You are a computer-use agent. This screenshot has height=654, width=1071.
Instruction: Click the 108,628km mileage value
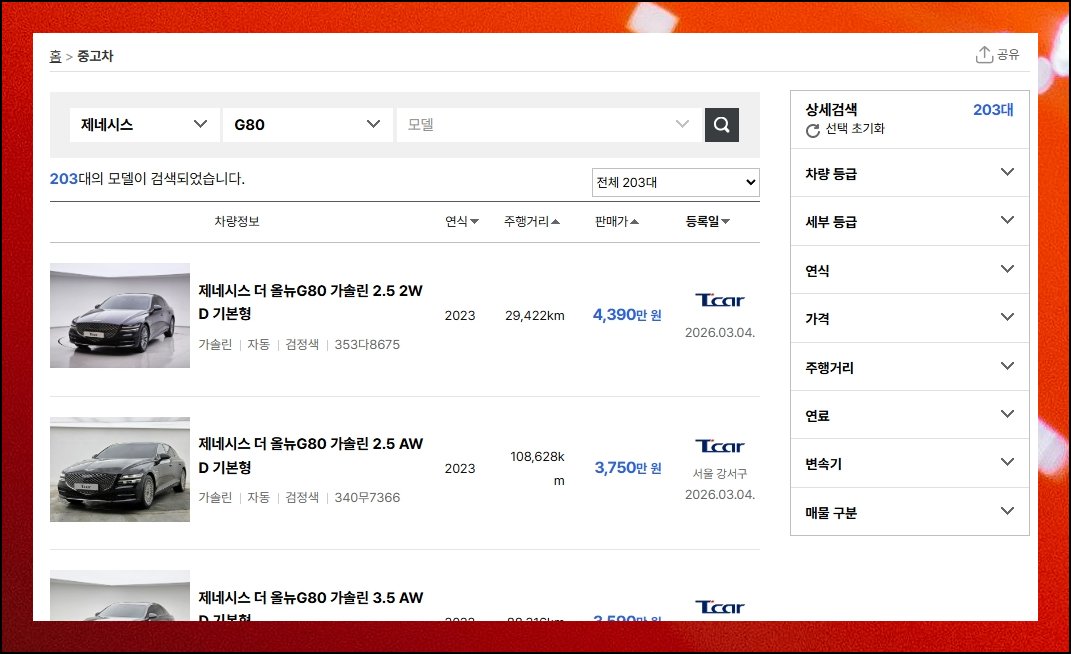538,468
